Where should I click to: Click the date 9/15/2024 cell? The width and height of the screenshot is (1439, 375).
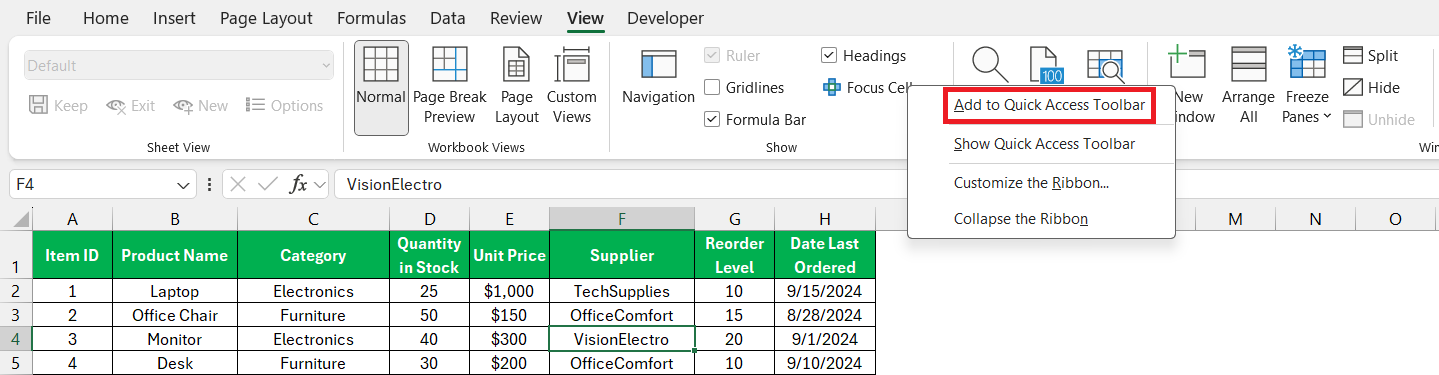click(x=824, y=291)
